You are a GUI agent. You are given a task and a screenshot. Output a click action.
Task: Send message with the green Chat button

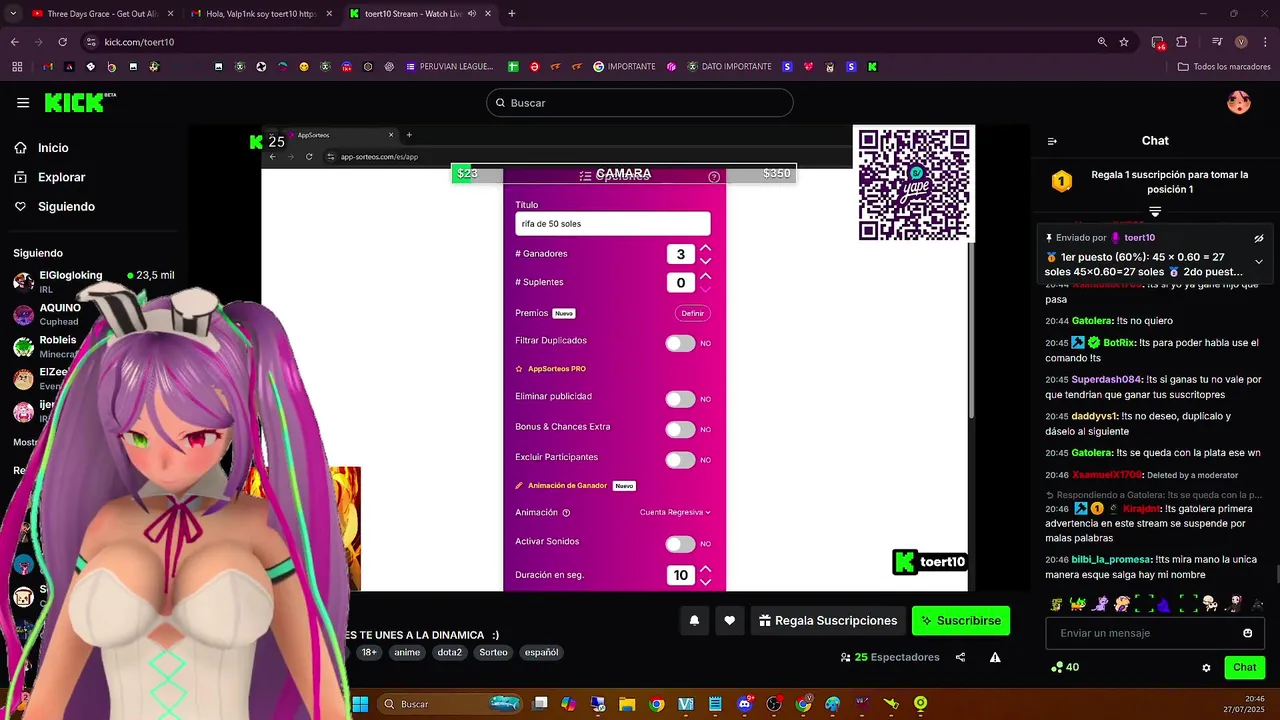click(1244, 667)
